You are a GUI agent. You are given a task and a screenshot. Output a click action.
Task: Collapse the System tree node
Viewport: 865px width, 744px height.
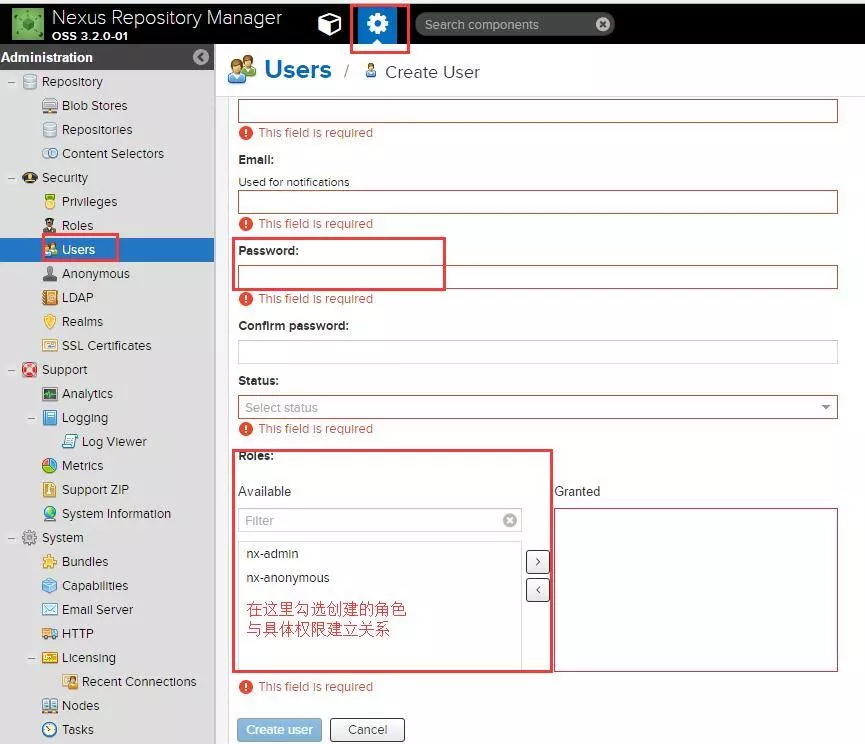tap(12, 538)
